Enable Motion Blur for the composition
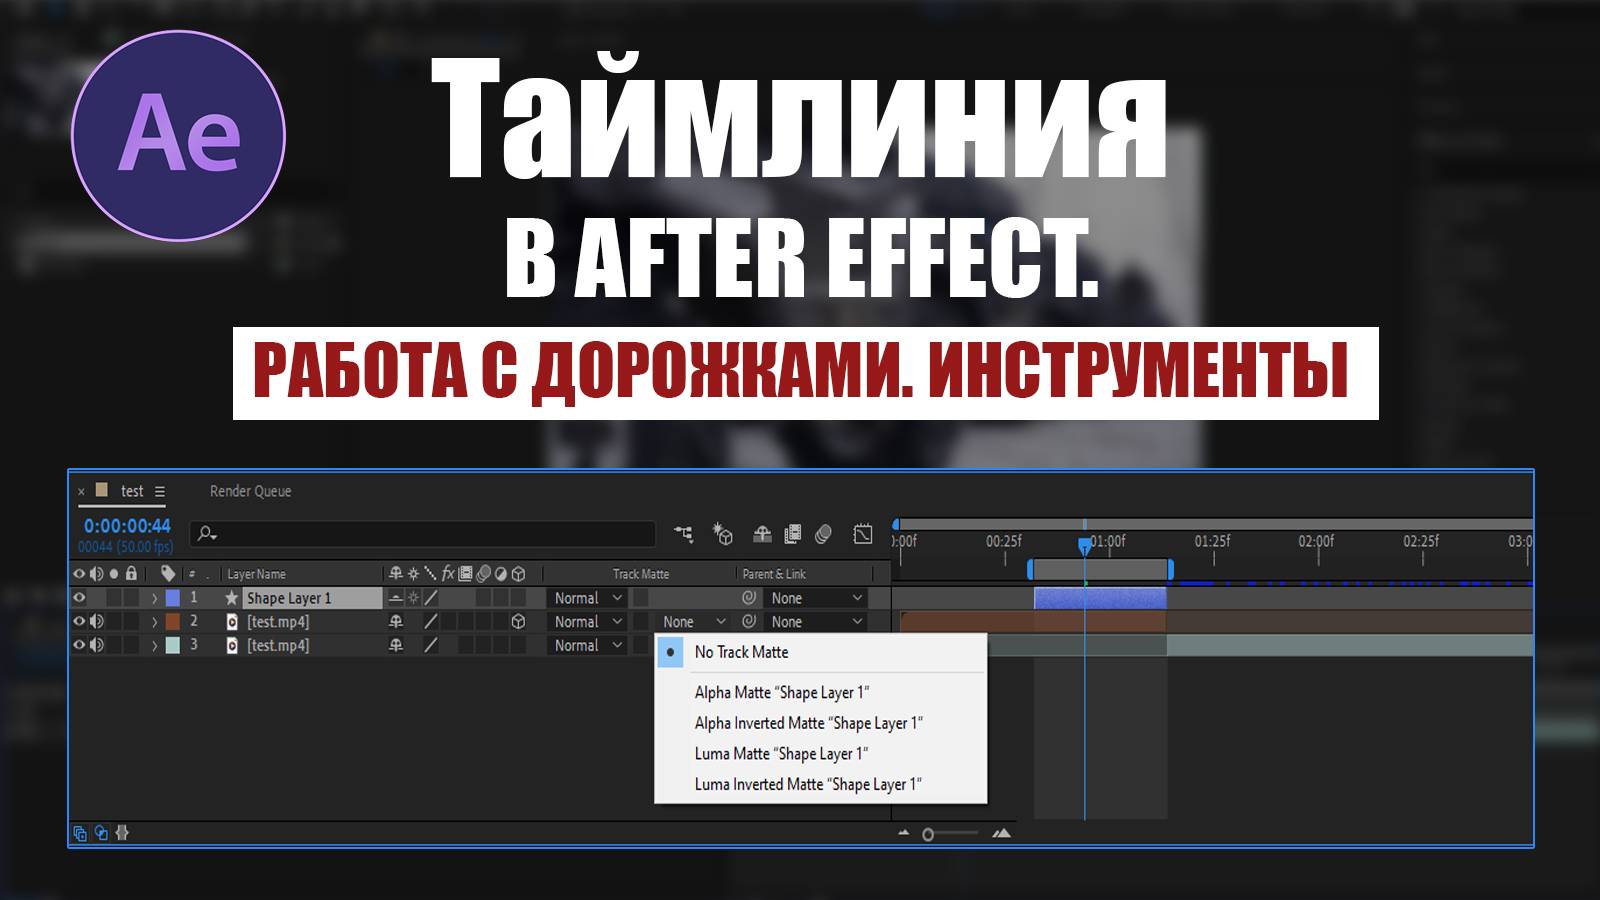Screen dimensions: 1600x900 pyautogui.click(x=824, y=535)
